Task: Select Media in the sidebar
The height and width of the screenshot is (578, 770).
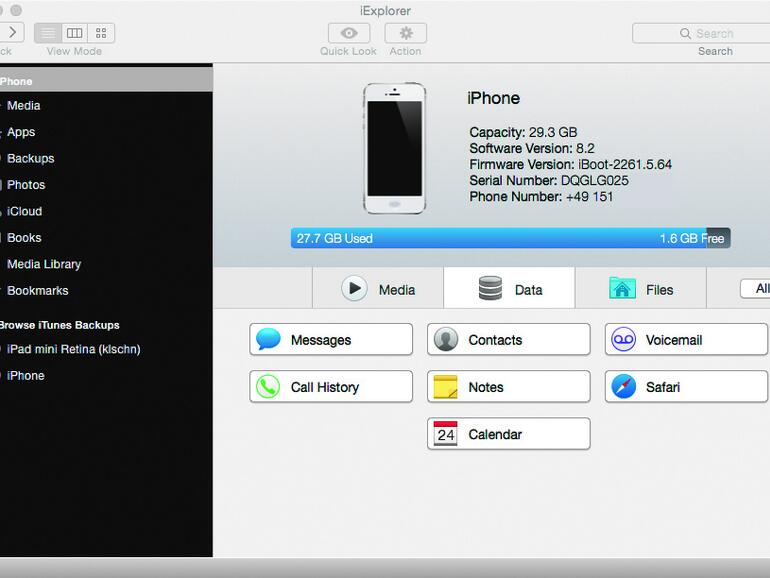Action: click(x=106, y=106)
